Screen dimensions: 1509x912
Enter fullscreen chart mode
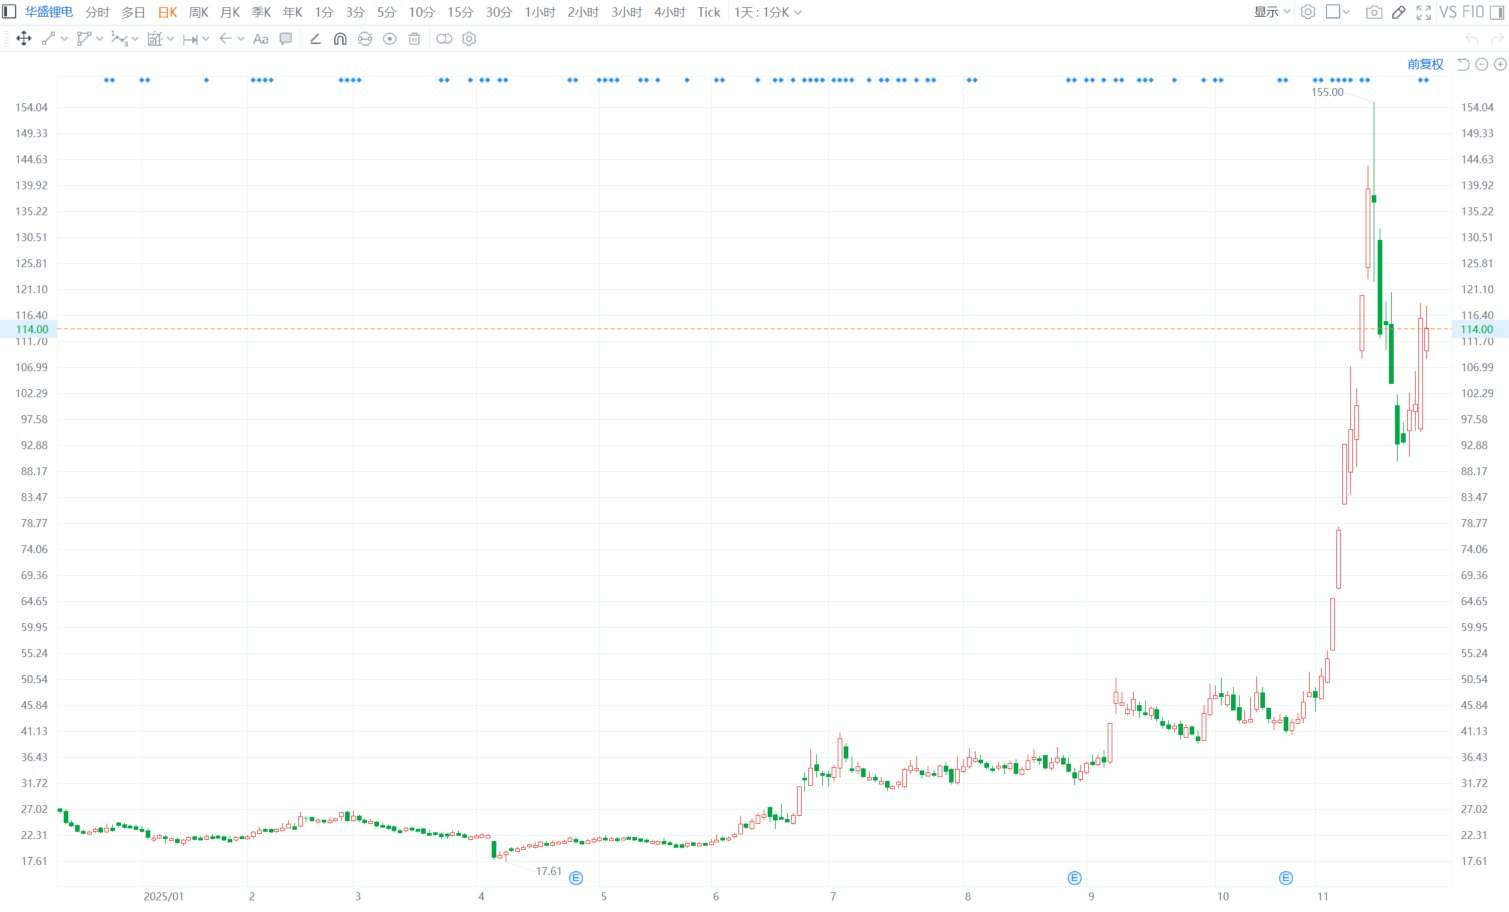click(1423, 12)
